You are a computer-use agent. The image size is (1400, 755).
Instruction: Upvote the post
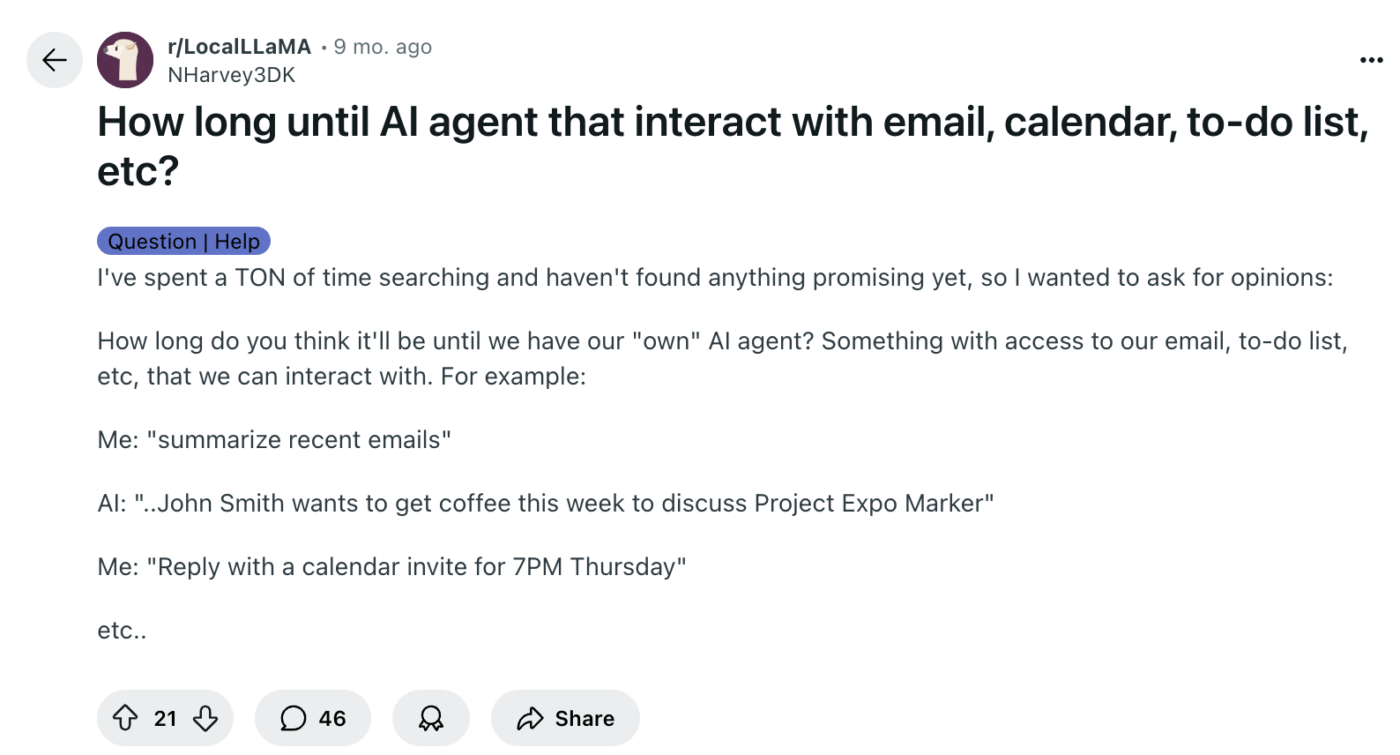(x=124, y=717)
